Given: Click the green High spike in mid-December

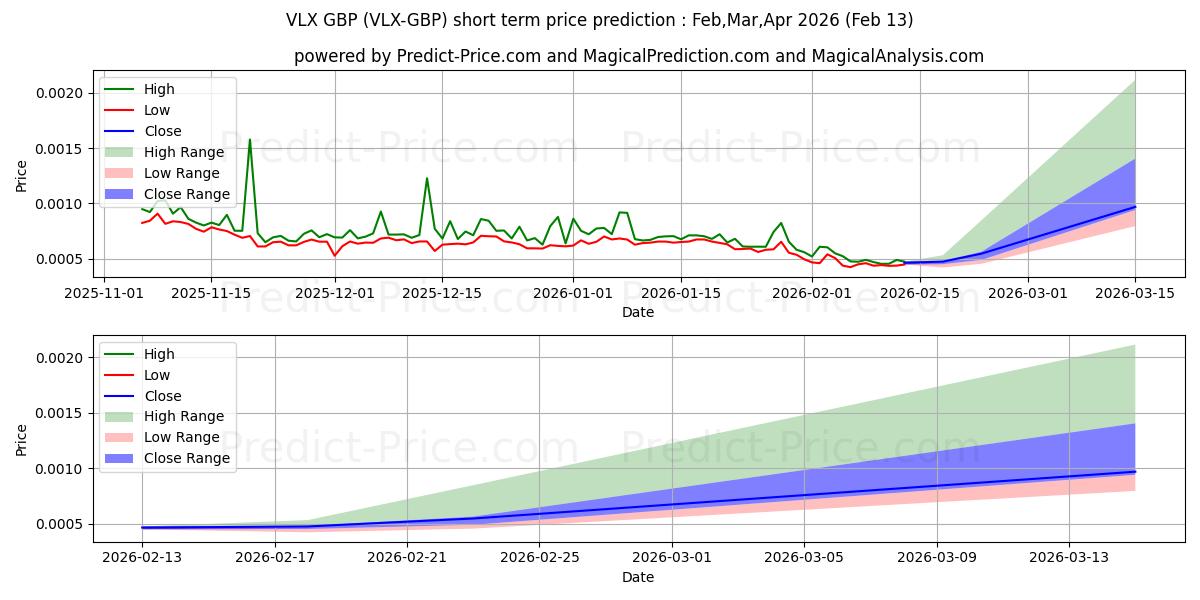Looking at the screenshot, I should (x=427, y=179).
